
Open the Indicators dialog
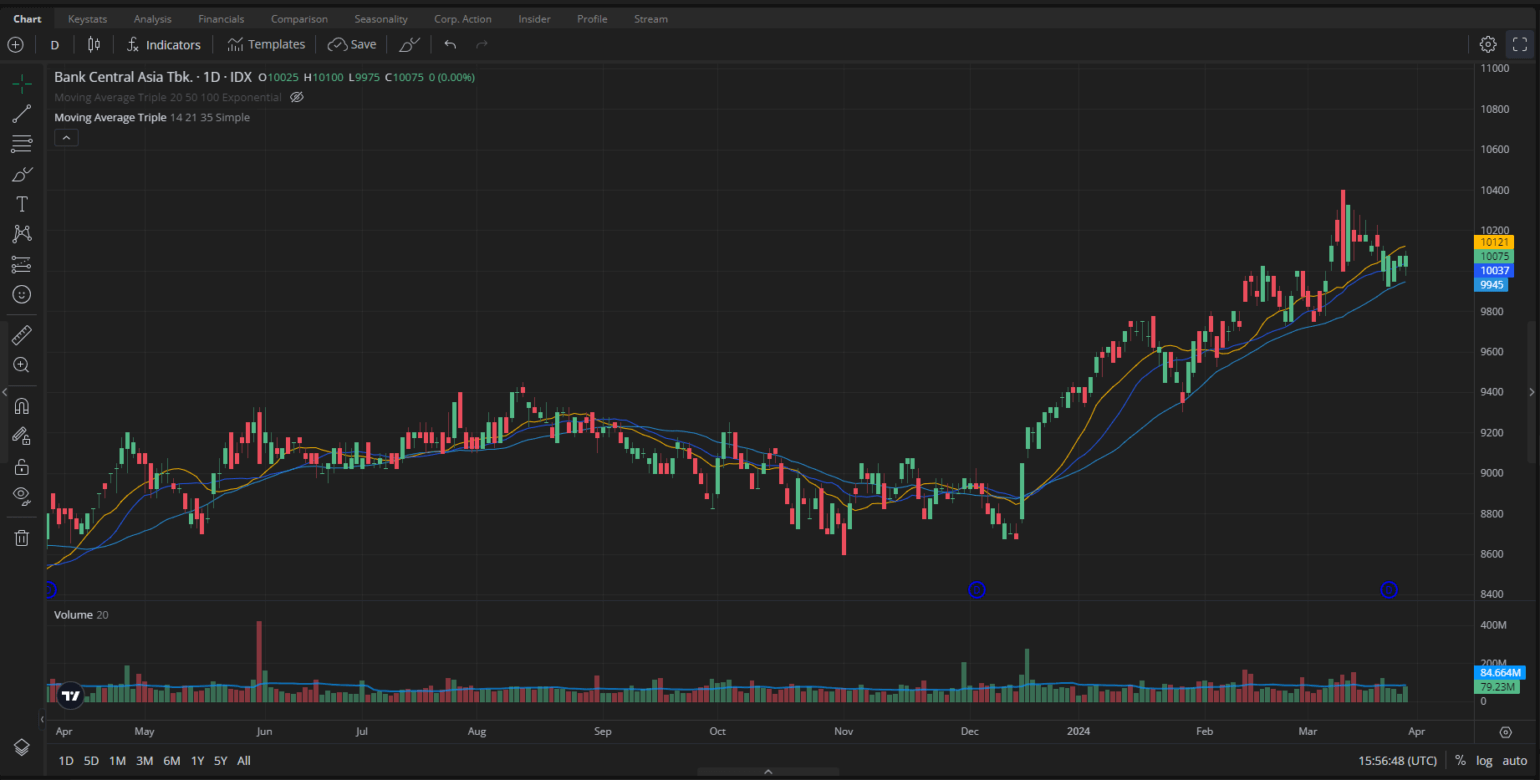163,44
